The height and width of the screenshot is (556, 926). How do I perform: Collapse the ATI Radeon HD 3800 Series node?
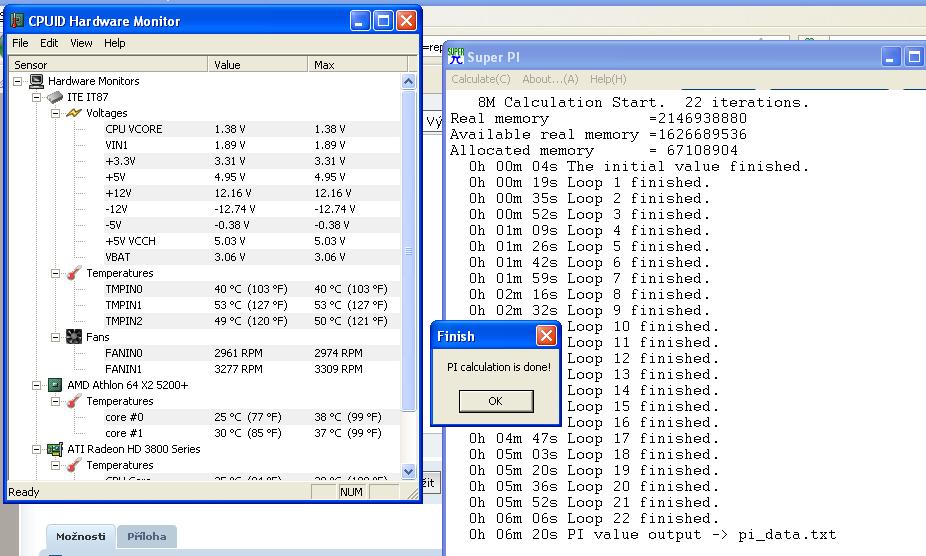point(37,449)
